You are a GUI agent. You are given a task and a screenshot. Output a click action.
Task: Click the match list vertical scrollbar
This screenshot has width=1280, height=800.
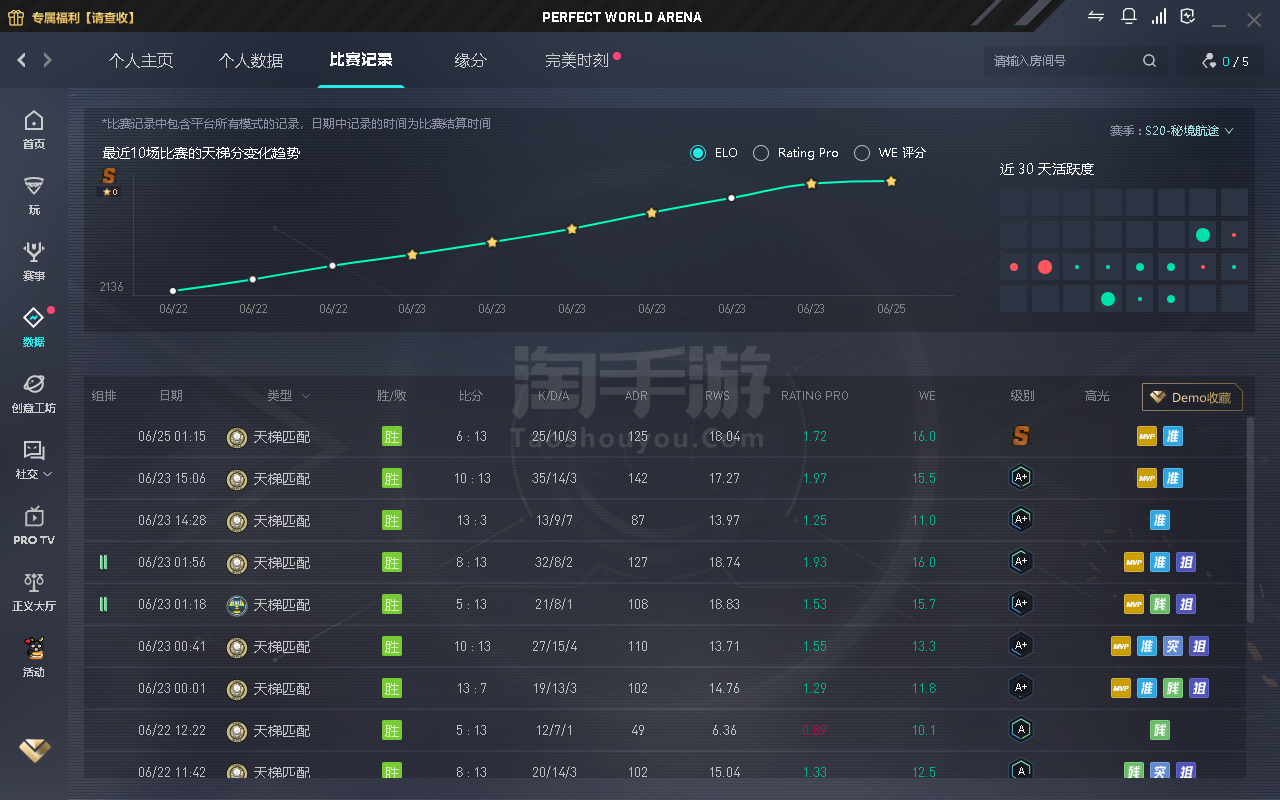[x=1250, y=520]
